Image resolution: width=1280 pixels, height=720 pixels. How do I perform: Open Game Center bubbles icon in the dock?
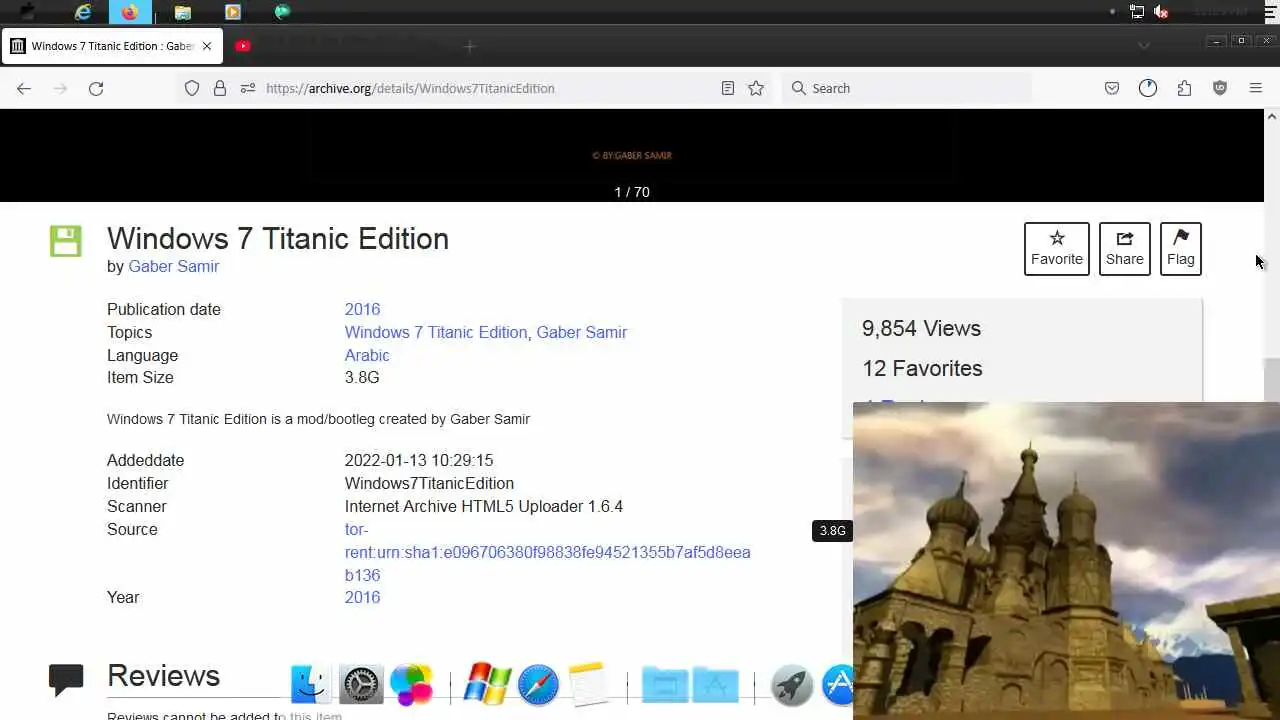point(411,685)
